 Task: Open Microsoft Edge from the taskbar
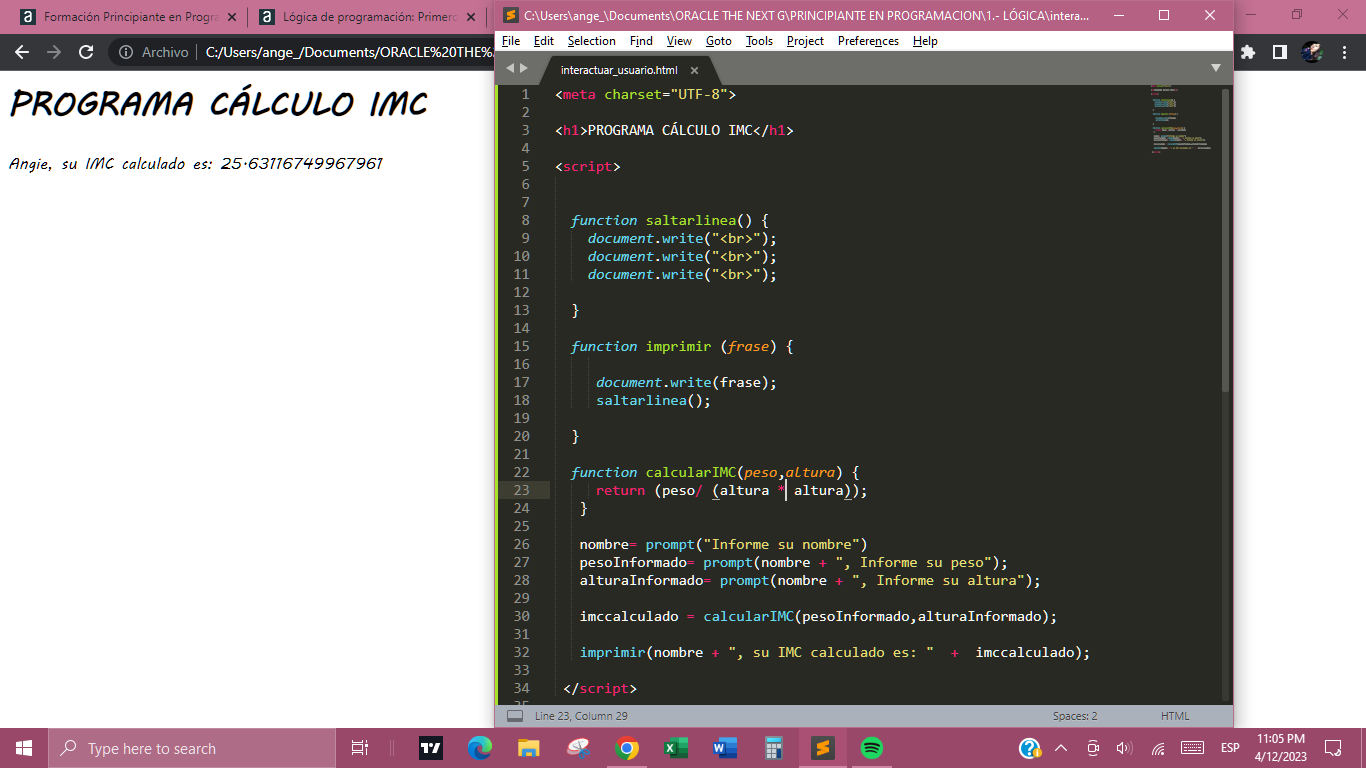(x=480, y=748)
